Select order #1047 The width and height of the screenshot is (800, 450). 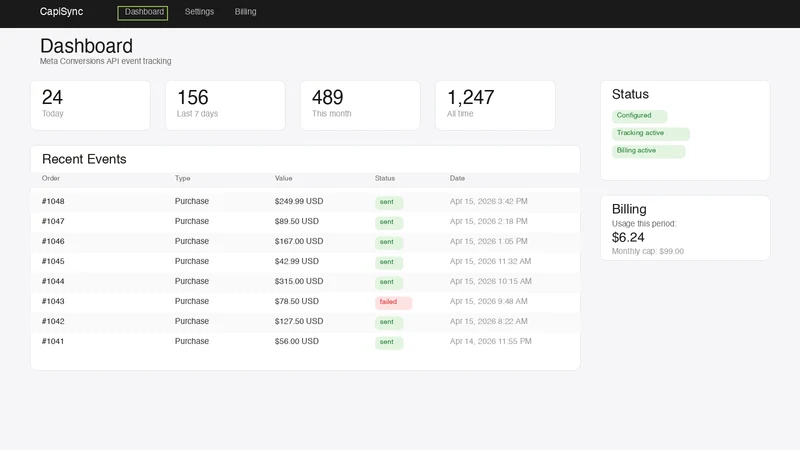tap(53, 221)
